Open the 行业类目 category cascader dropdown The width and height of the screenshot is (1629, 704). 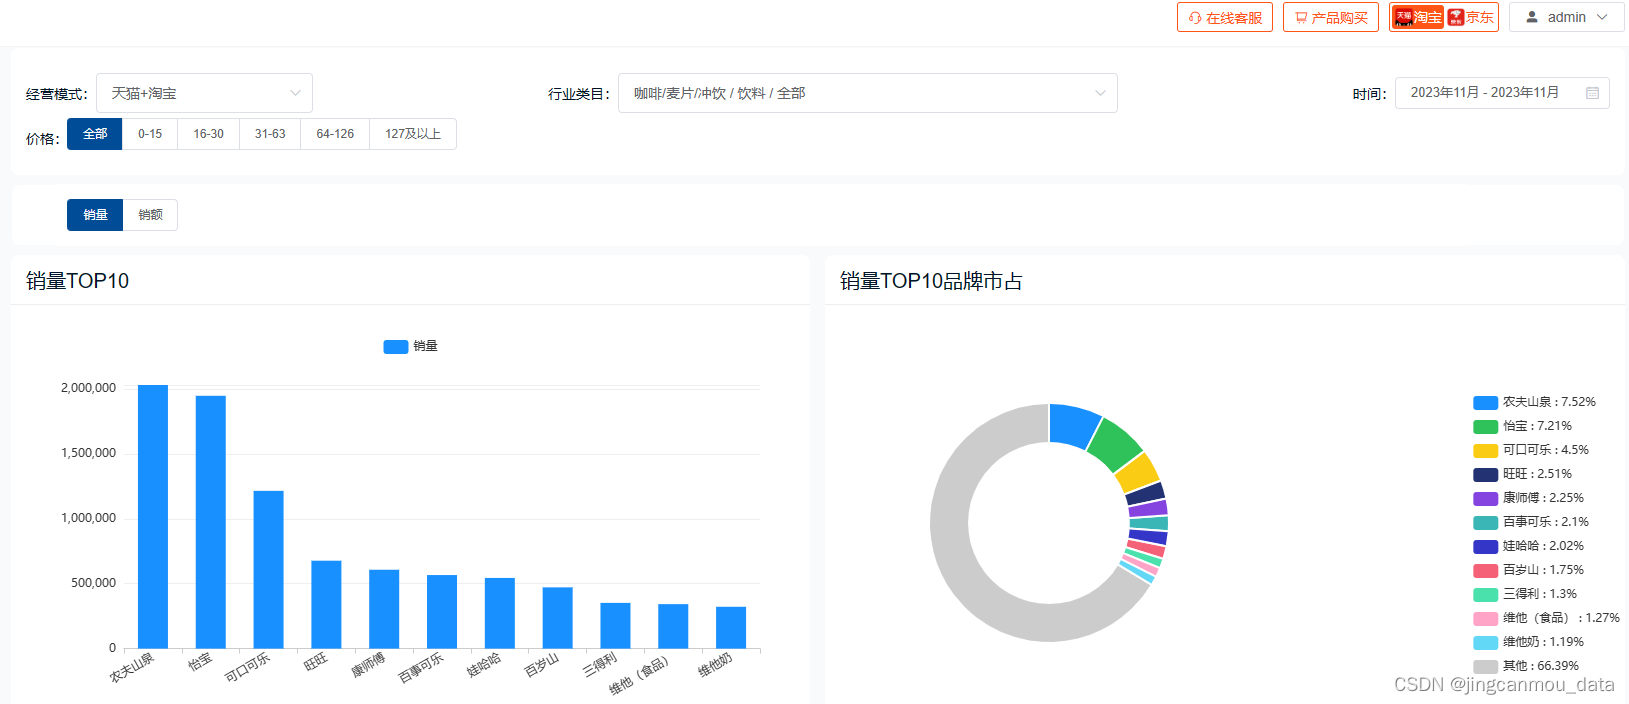click(x=867, y=93)
